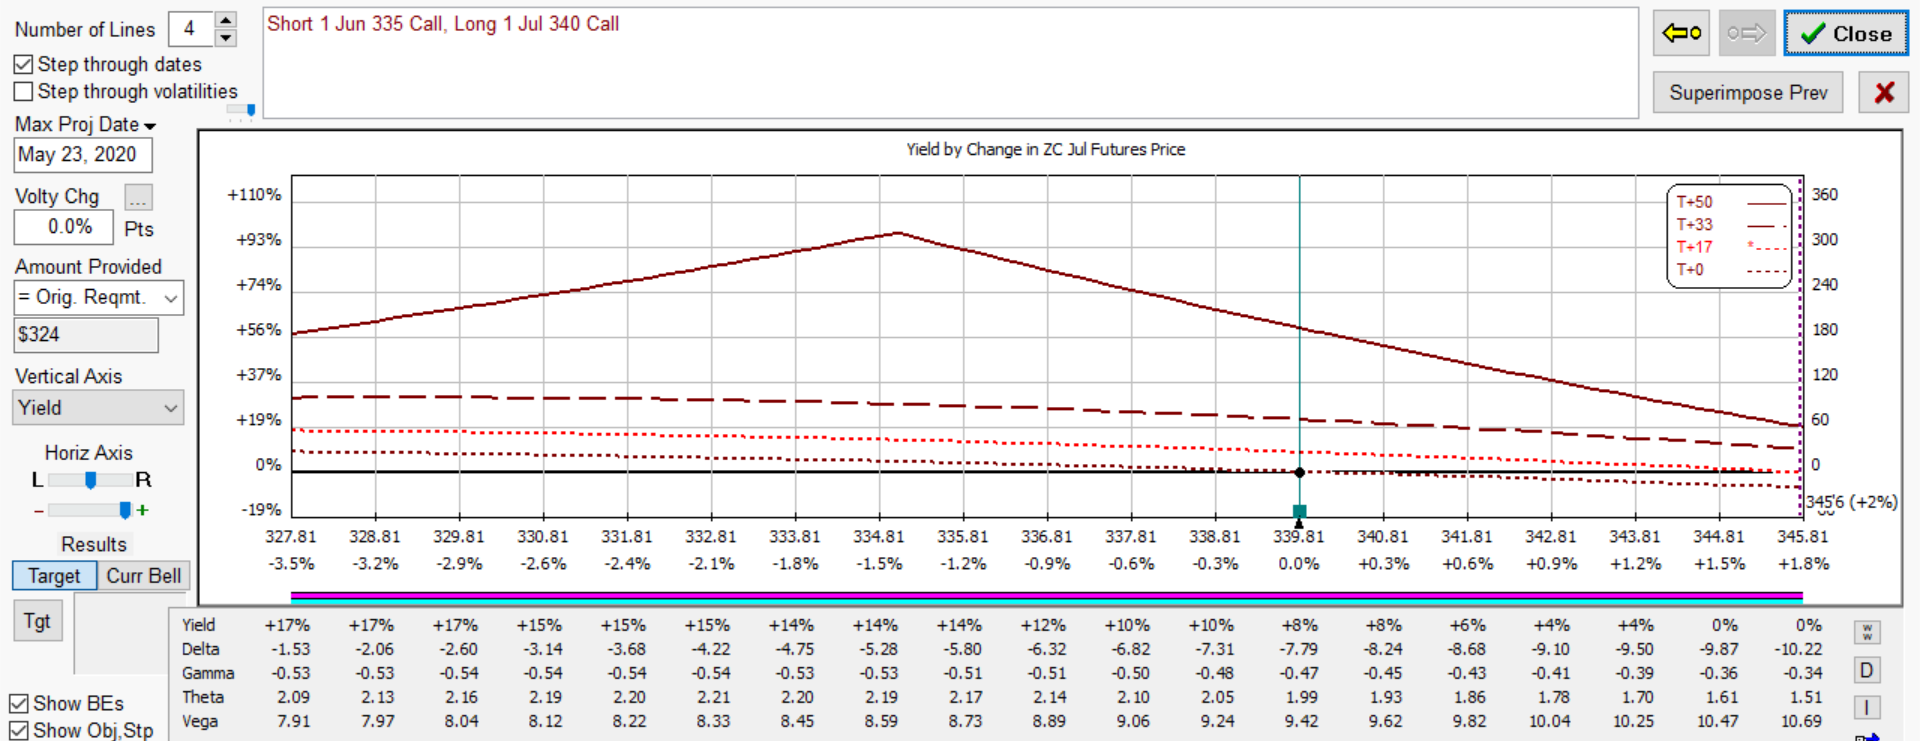Click the Superimpose Prev button
This screenshot has height=741, width=1920.
click(x=1748, y=93)
